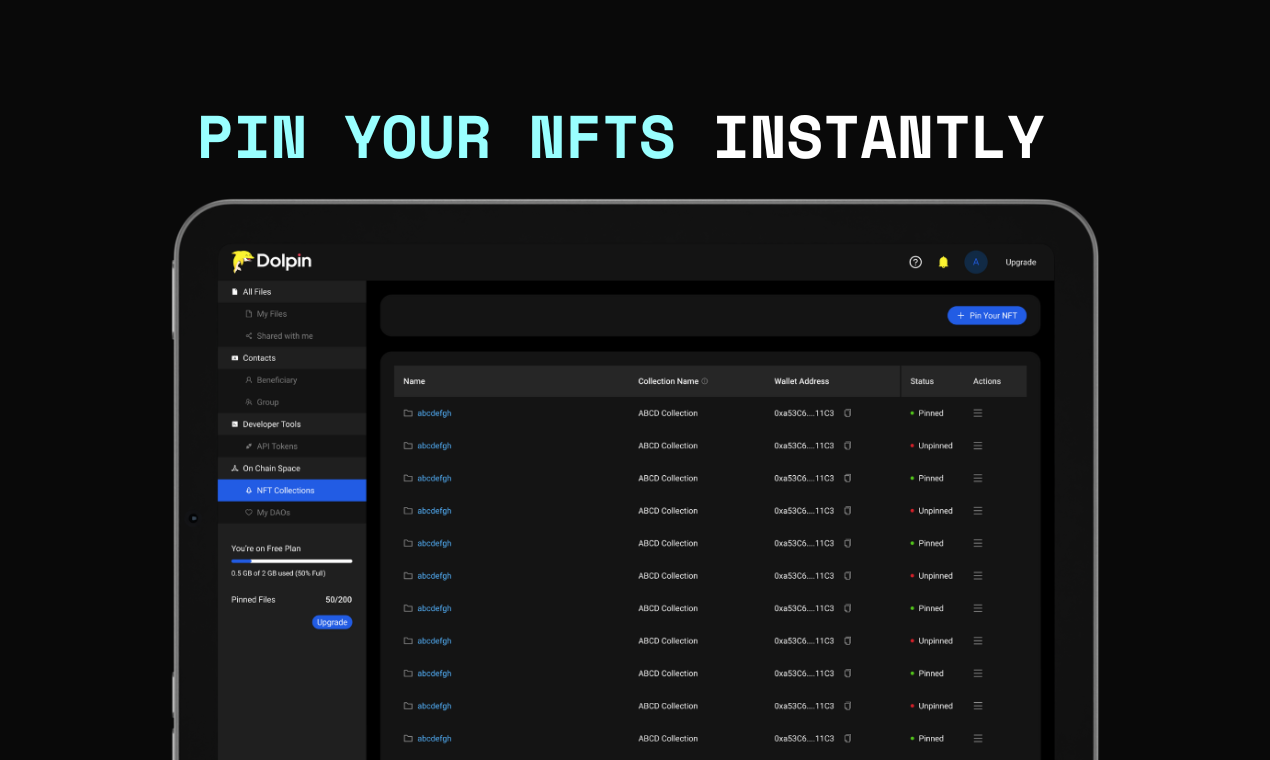Screen dimensions: 1270x760
Task: Select the On Chain Space section
Action: 292,468
